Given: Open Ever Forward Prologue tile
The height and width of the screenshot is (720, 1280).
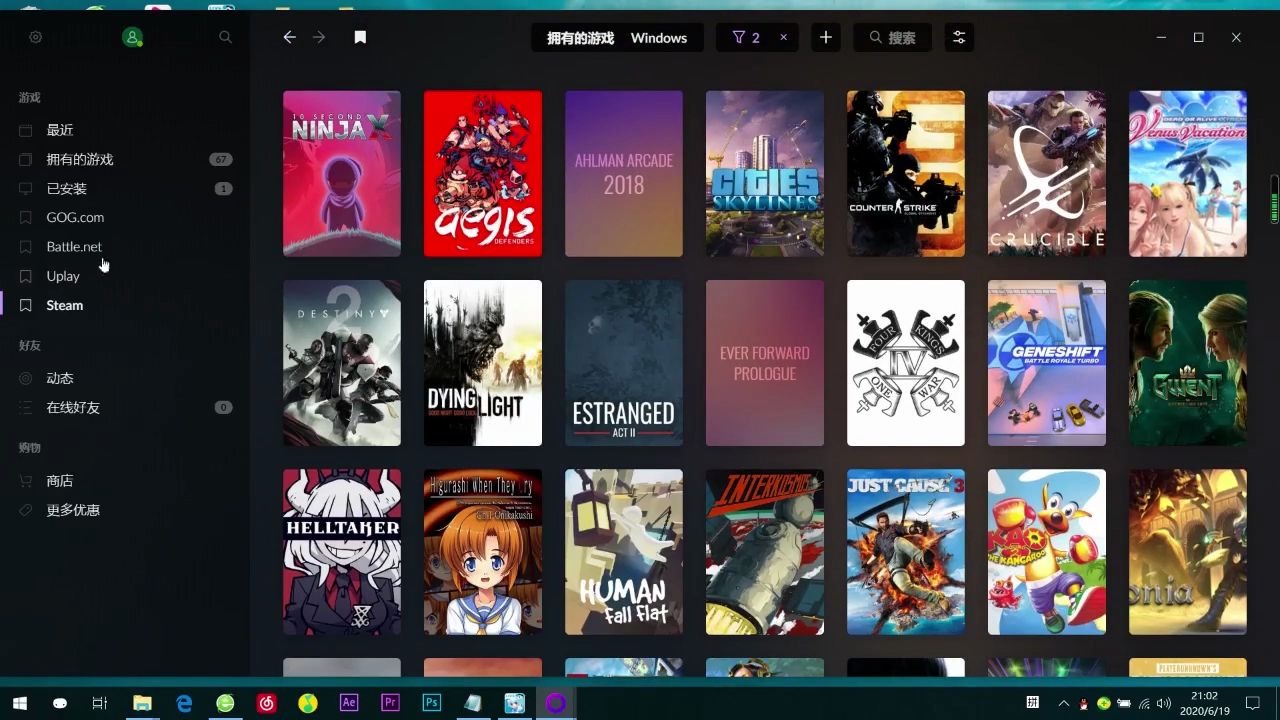Looking at the screenshot, I should (x=765, y=363).
